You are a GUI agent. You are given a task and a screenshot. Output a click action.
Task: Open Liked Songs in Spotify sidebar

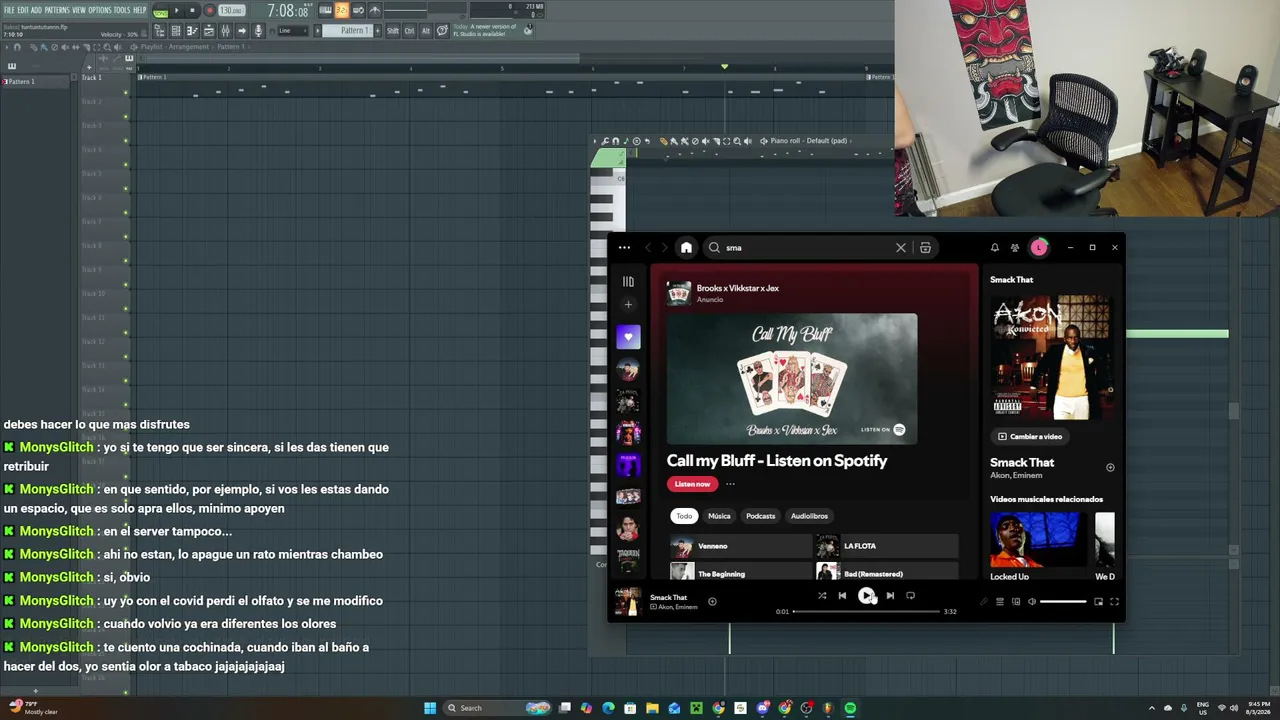[628, 338]
